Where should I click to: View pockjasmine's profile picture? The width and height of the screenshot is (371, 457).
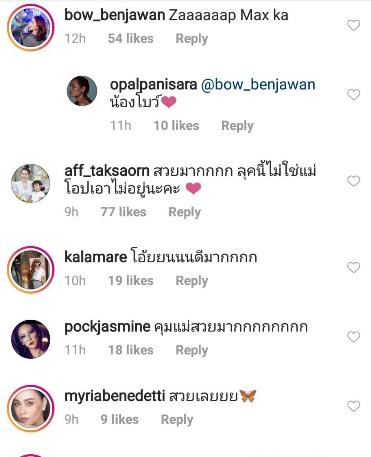tap(31, 339)
